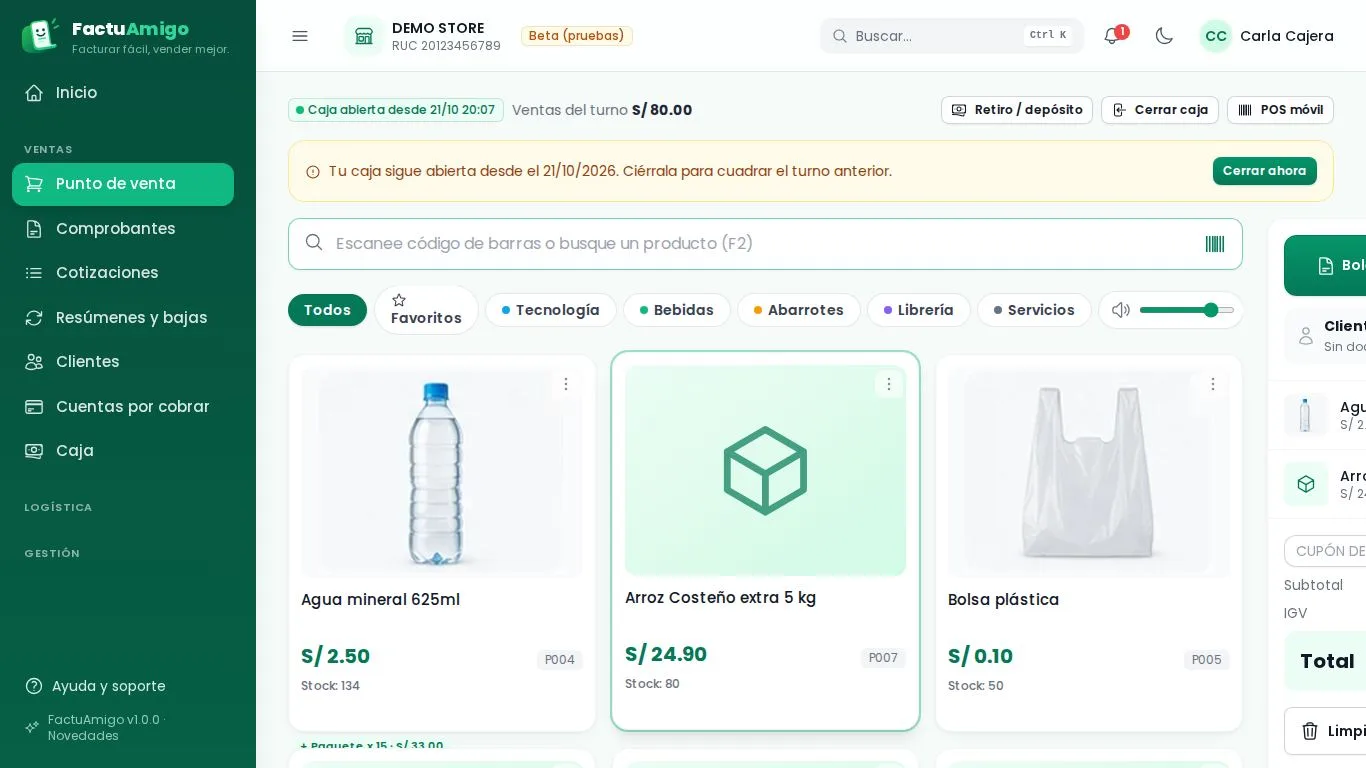Image resolution: width=1366 pixels, height=768 pixels.
Task: Mute the sound speaker icon
Action: [x=1121, y=310]
